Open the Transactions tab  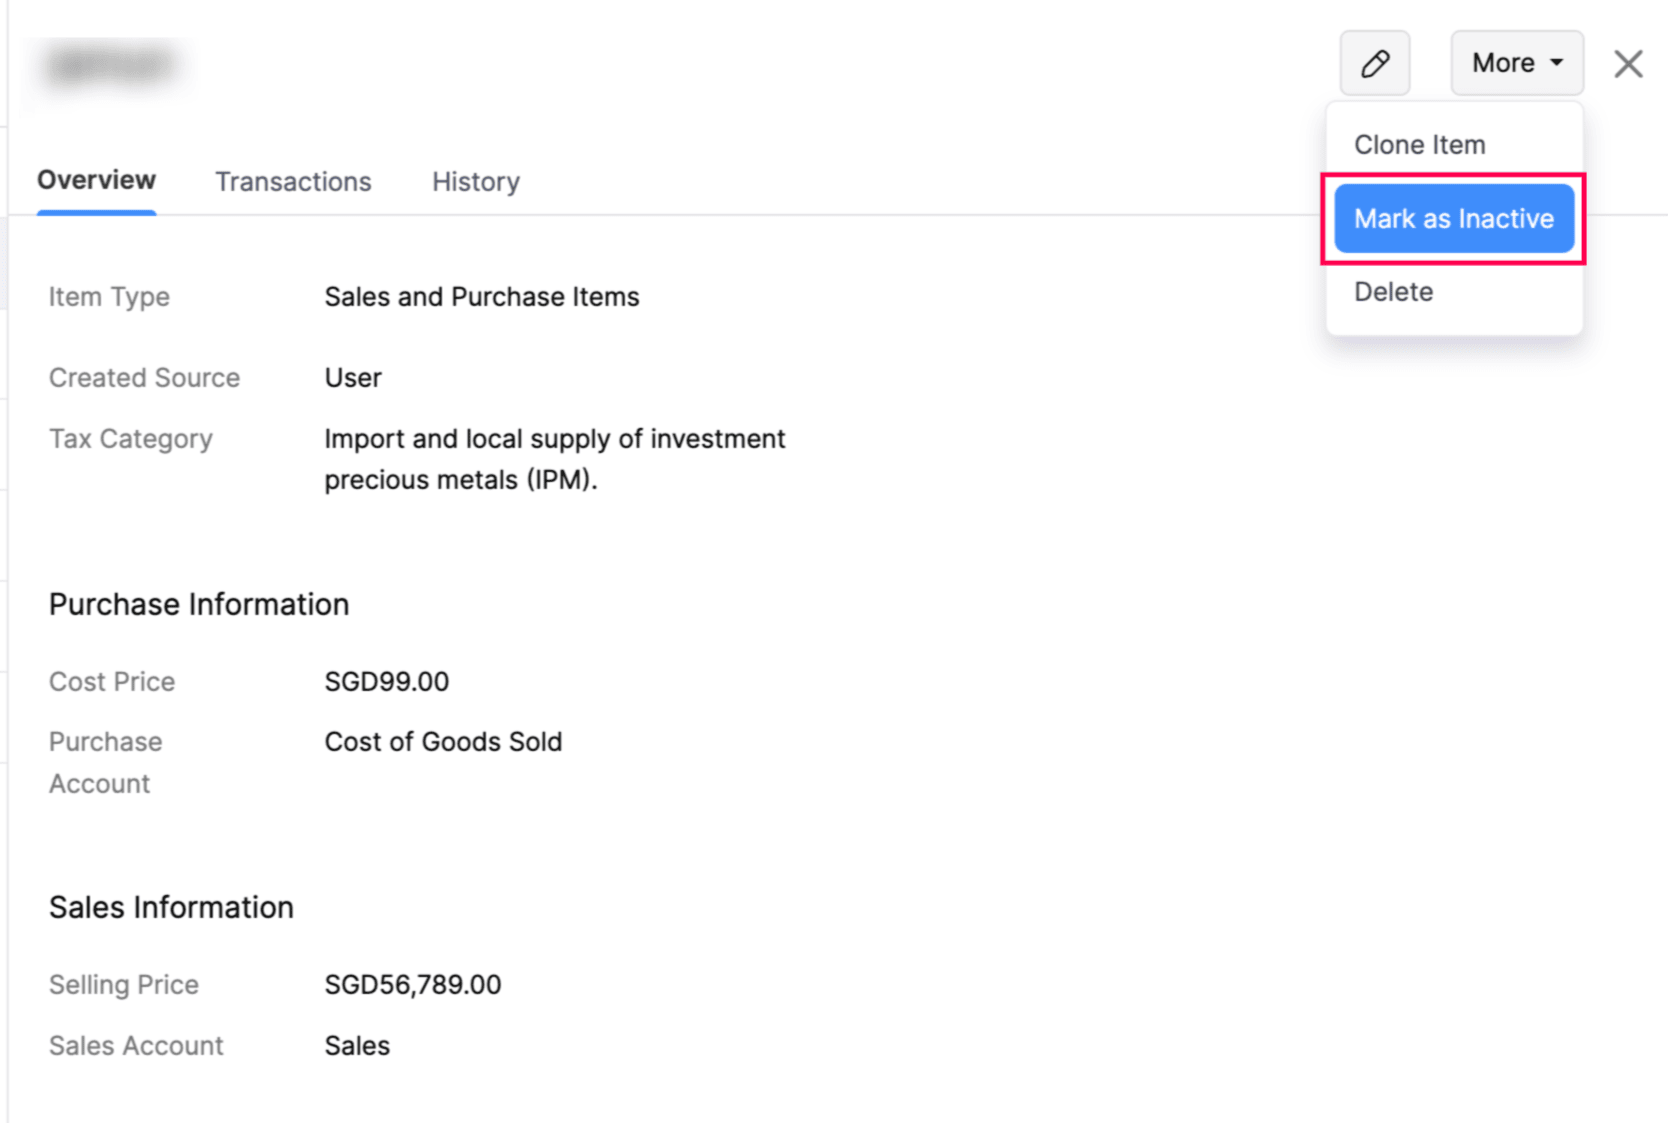[x=293, y=182]
